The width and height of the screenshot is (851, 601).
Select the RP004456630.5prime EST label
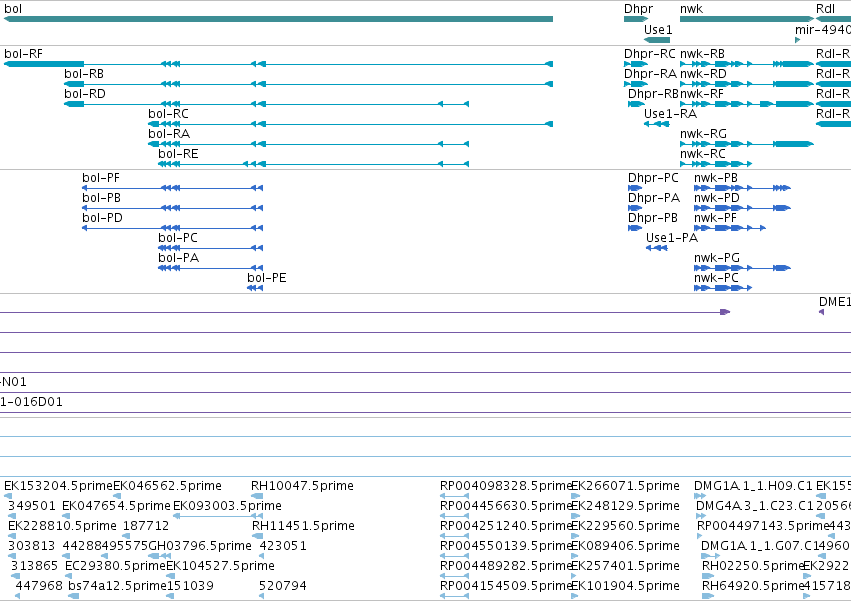pyautogui.click(x=506, y=506)
